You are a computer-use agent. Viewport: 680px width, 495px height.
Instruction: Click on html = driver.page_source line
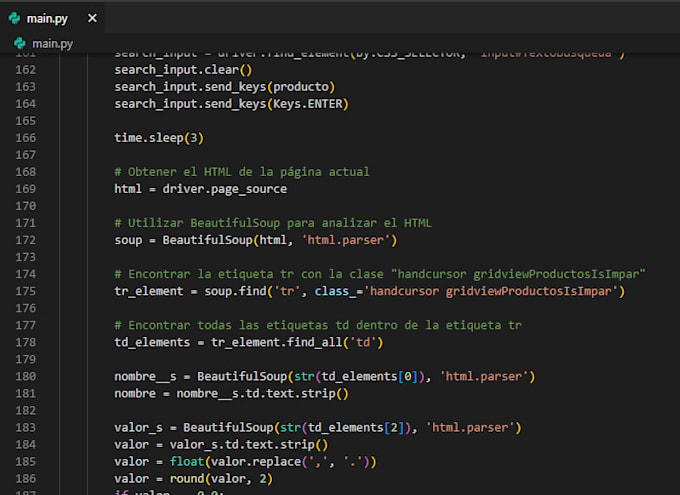pos(200,189)
